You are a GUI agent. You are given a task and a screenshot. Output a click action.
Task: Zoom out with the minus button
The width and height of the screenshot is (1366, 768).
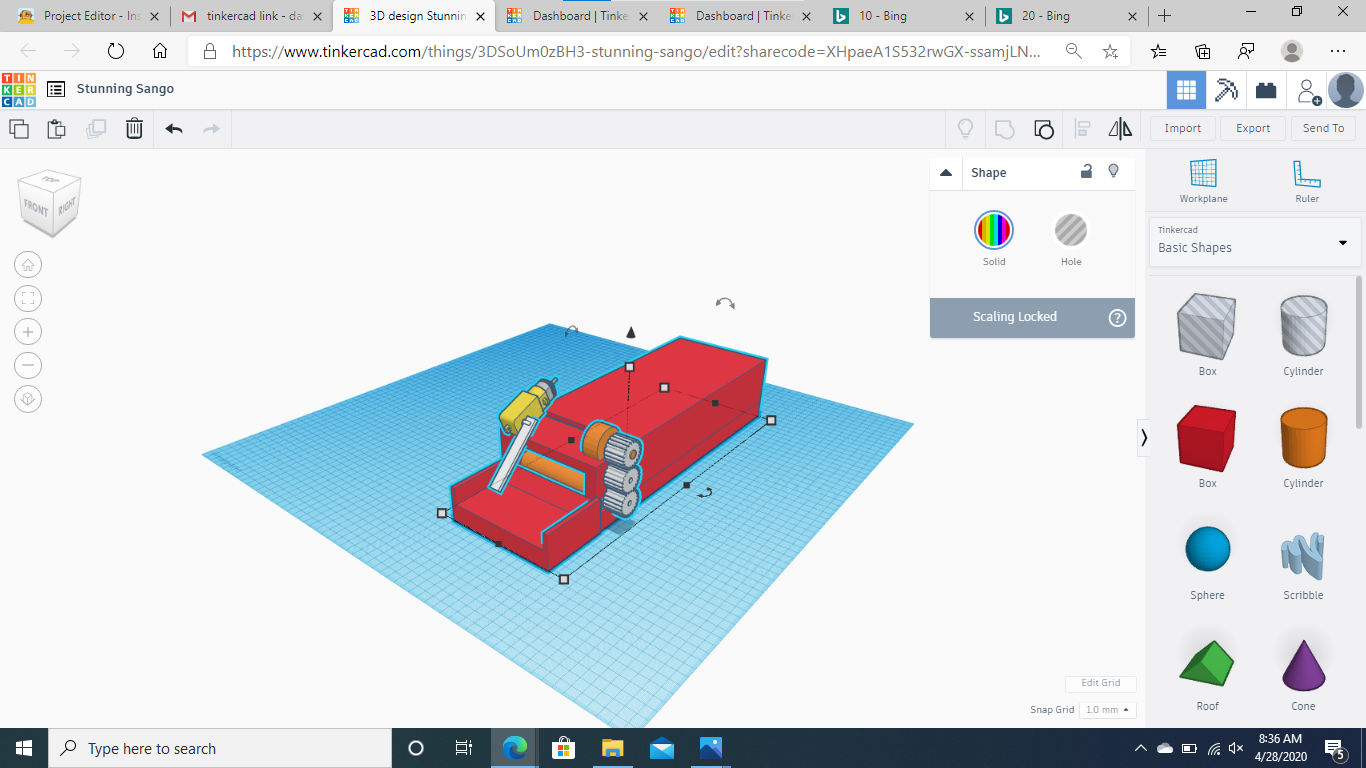tap(28, 365)
